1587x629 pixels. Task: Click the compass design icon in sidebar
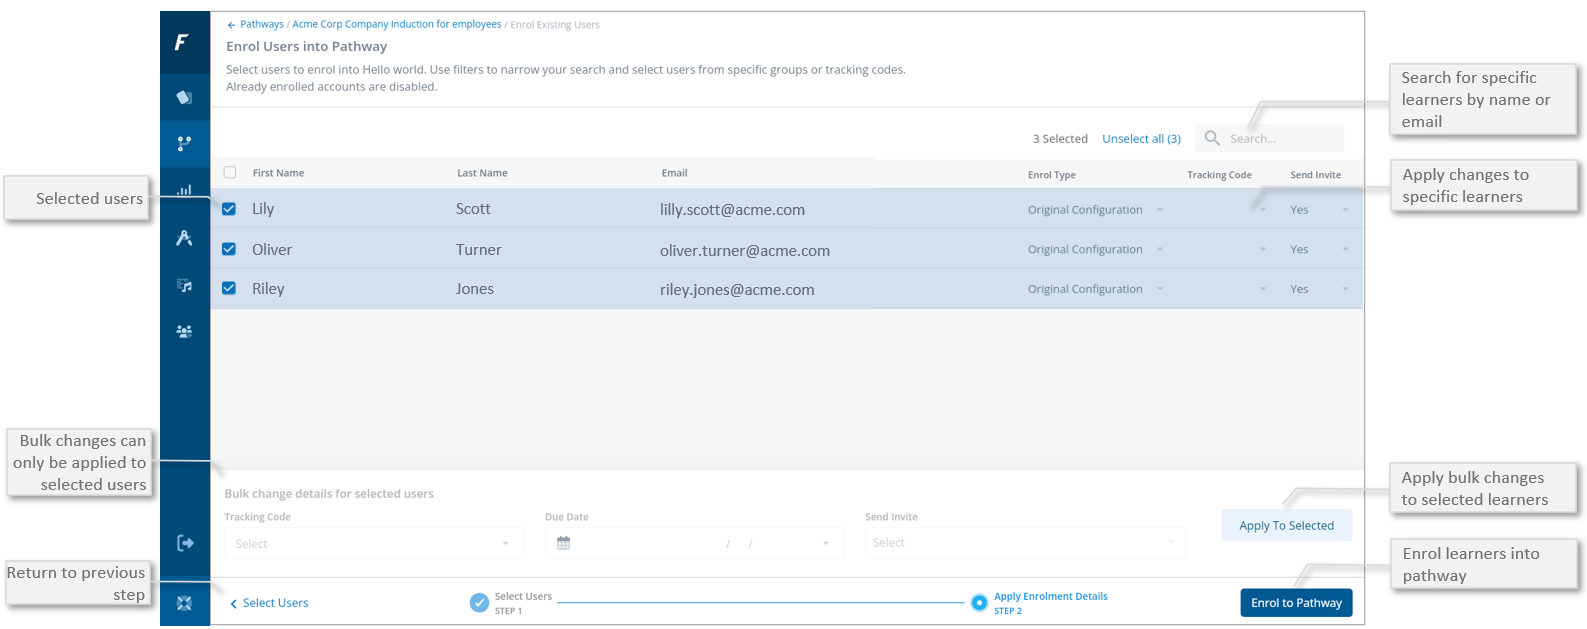pyautogui.click(x=184, y=238)
